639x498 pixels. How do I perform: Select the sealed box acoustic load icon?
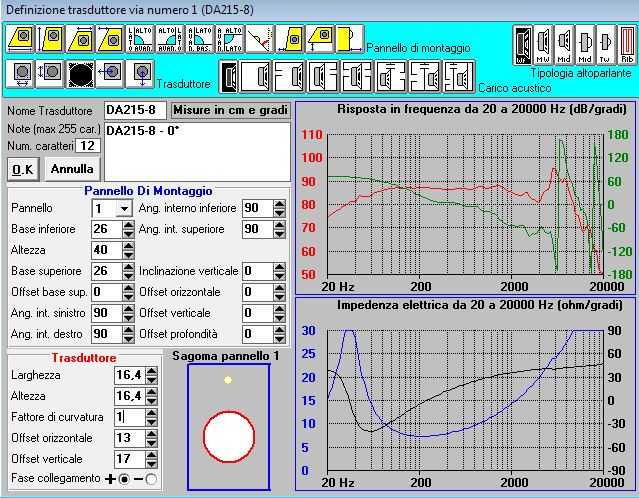[x=256, y=76]
